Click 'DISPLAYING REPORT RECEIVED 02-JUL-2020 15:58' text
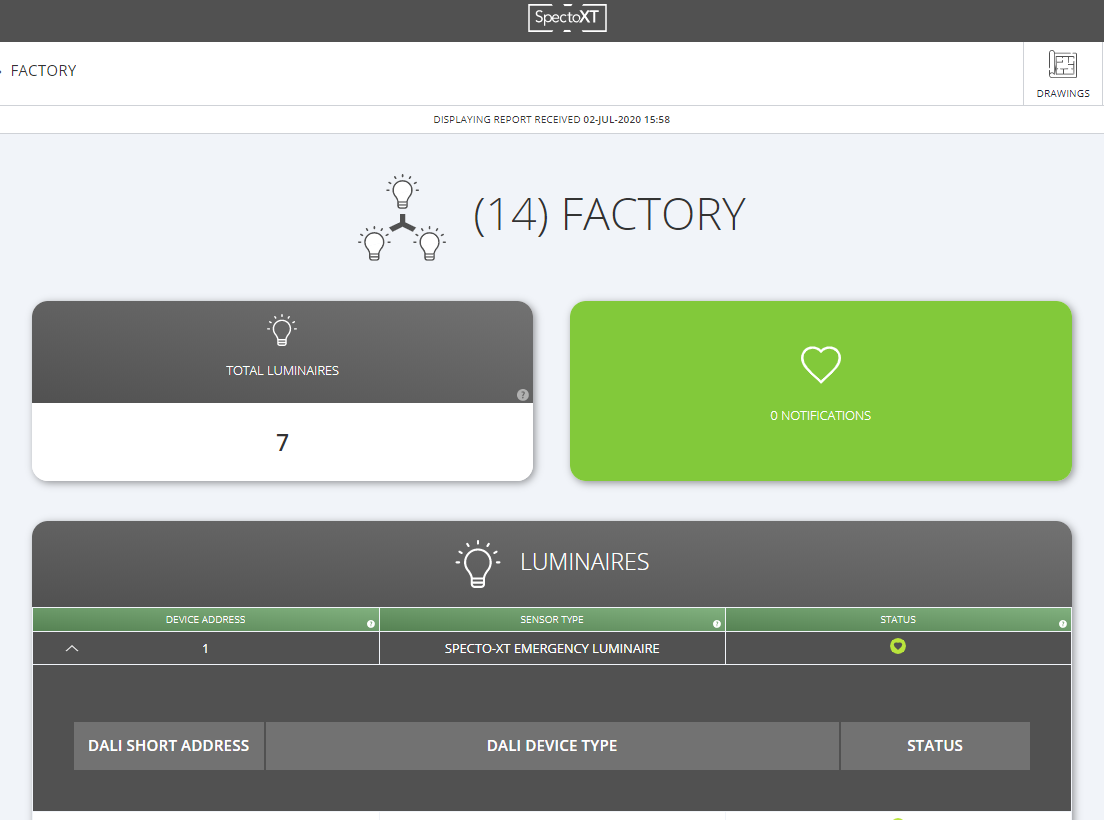 click(x=551, y=120)
